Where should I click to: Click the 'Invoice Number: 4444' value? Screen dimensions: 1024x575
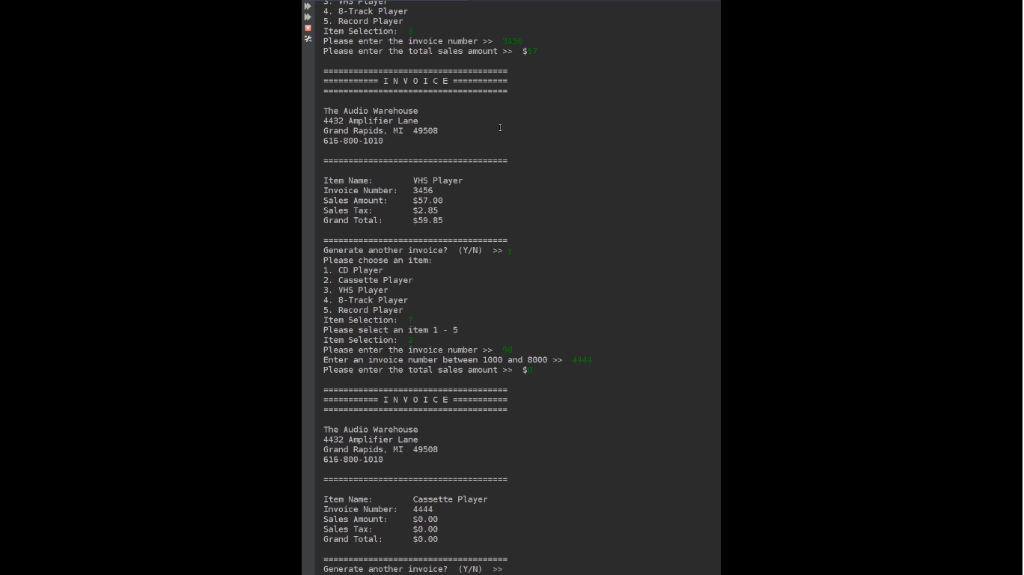(x=423, y=510)
